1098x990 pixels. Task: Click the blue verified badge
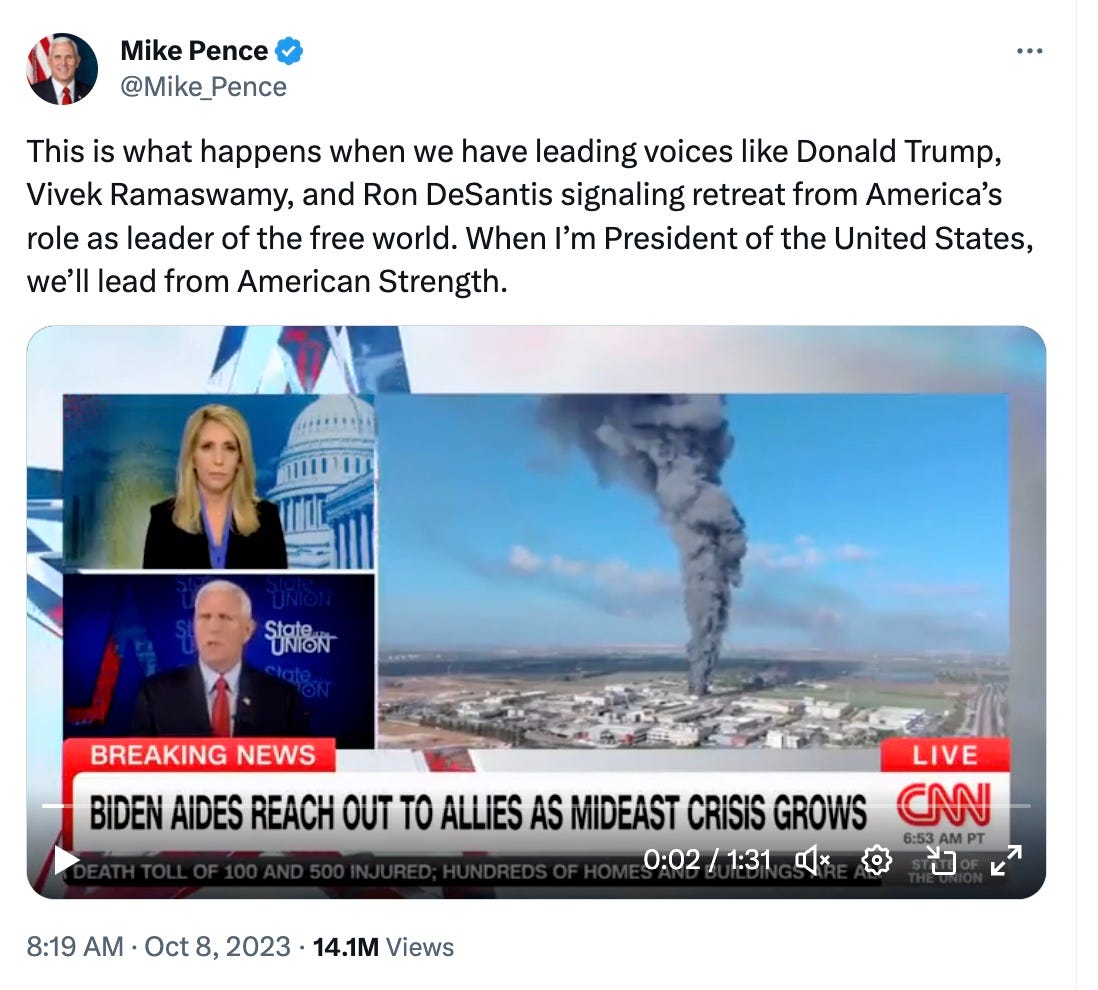(x=289, y=51)
